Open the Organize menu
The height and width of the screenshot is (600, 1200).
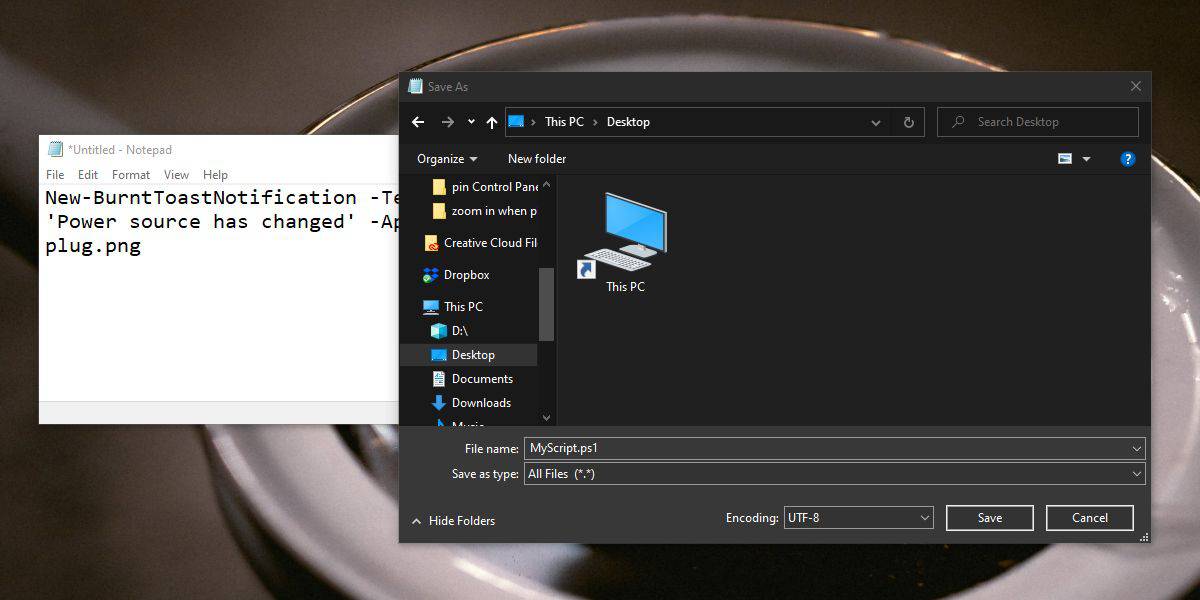447,159
